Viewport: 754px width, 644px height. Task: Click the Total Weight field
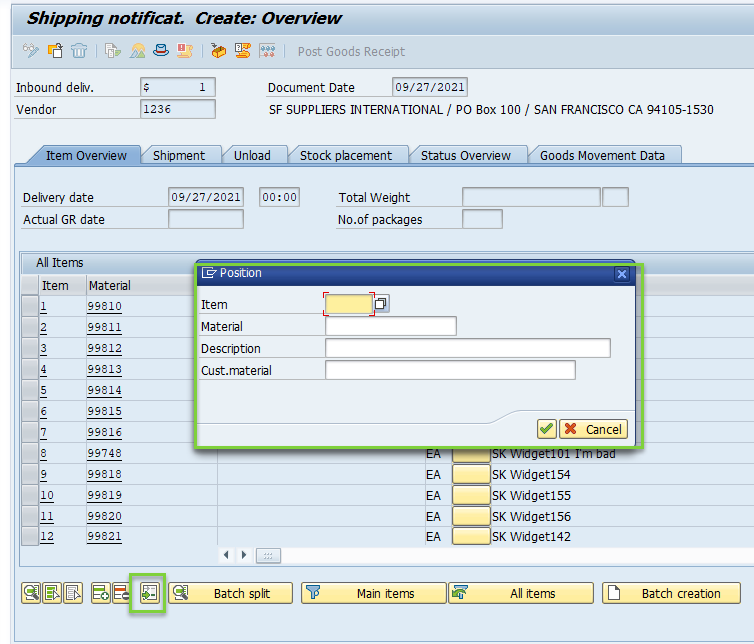[531, 197]
